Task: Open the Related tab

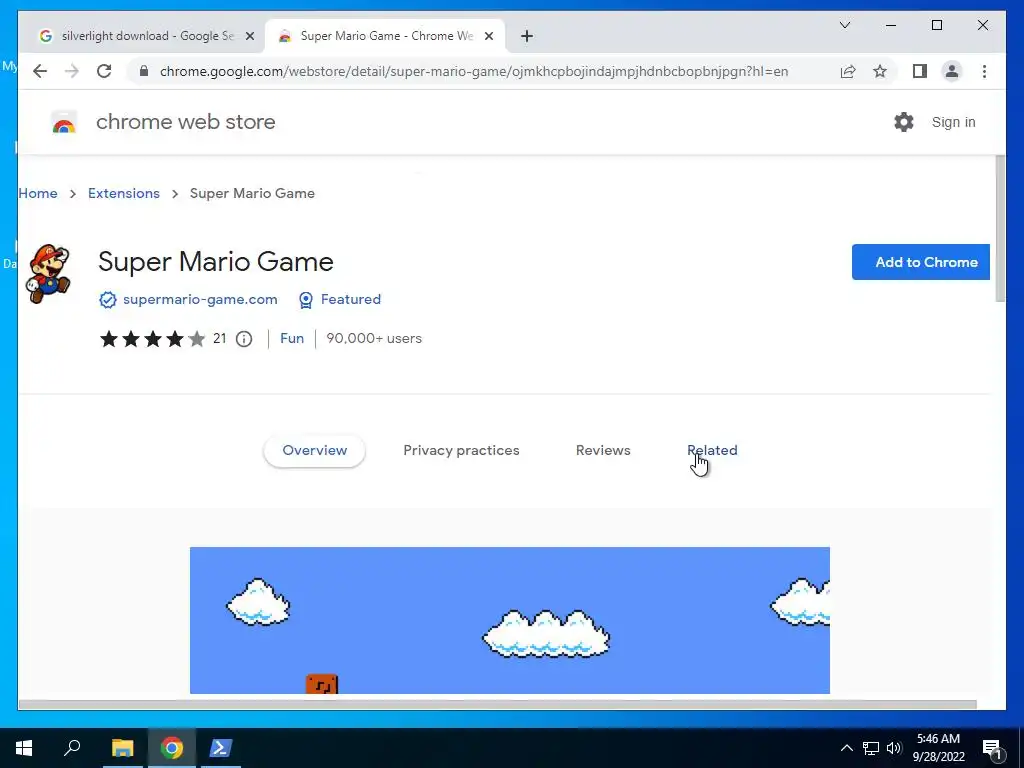Action: click(x=712, y=451)
